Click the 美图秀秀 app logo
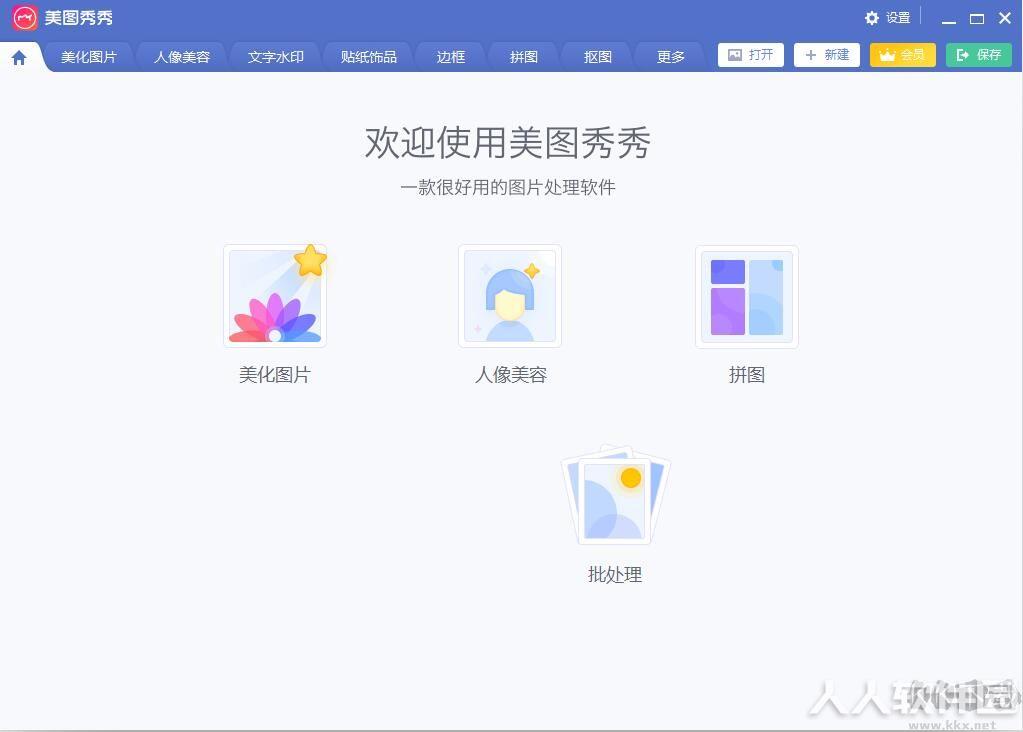 [25, 18]
